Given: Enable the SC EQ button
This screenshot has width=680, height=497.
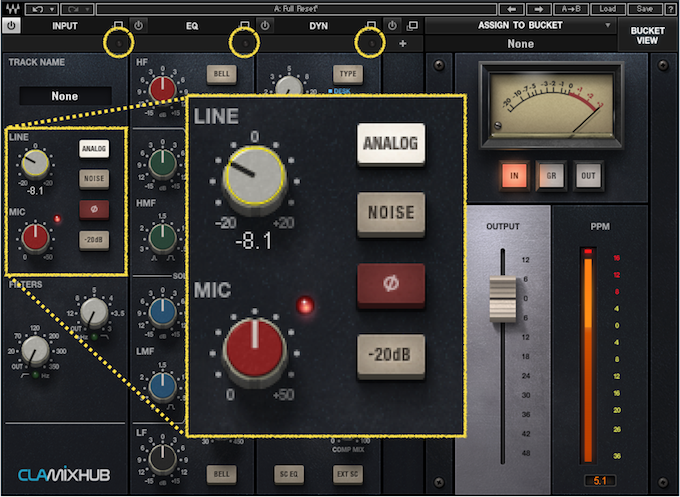Looking at the screenshot, I should (x=288, y=474).
